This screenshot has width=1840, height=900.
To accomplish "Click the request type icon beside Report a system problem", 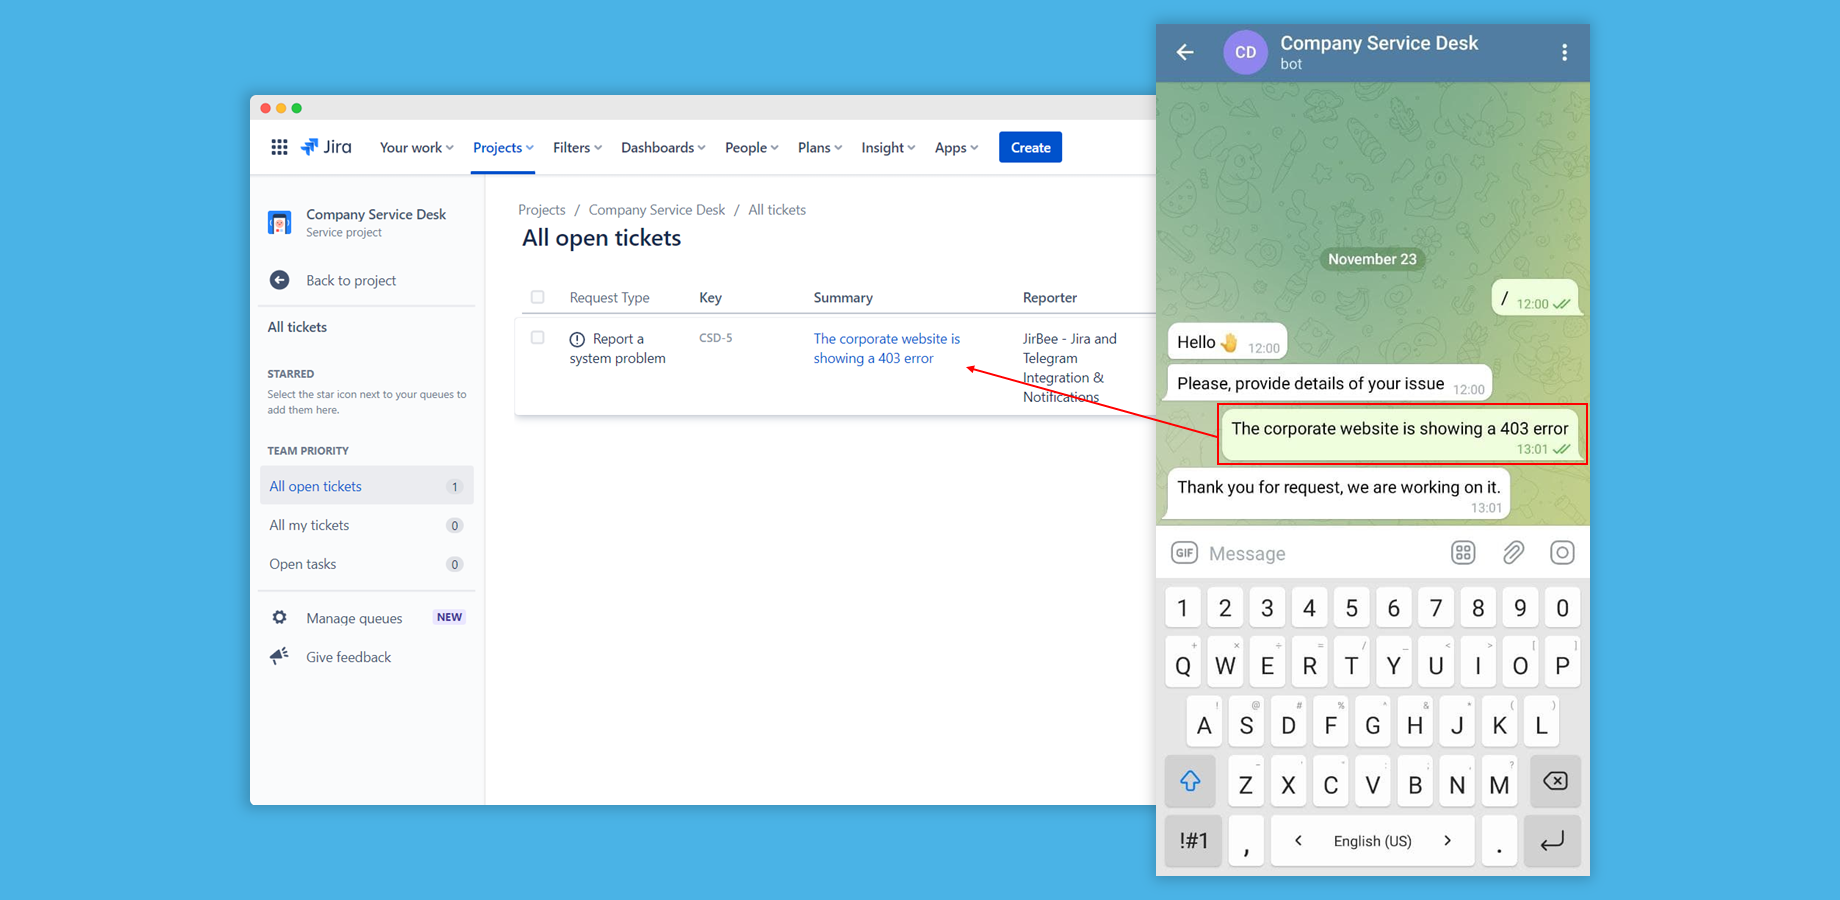I will click(x=577, y=339).
